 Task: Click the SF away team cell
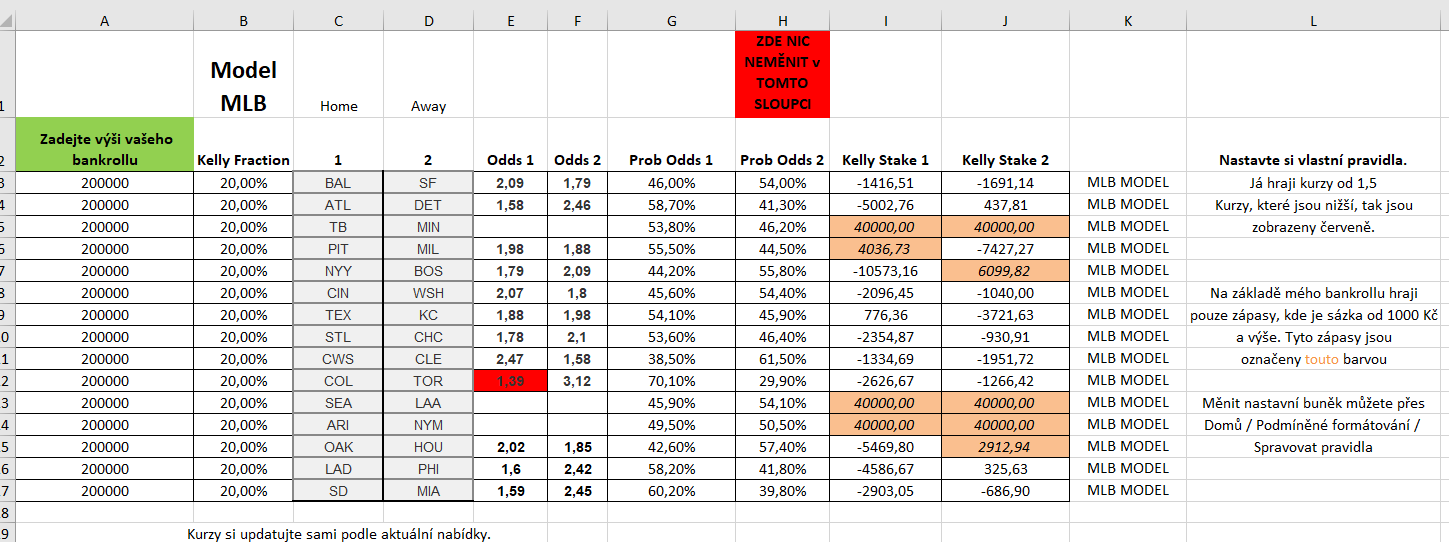click(x=428, y=183)
